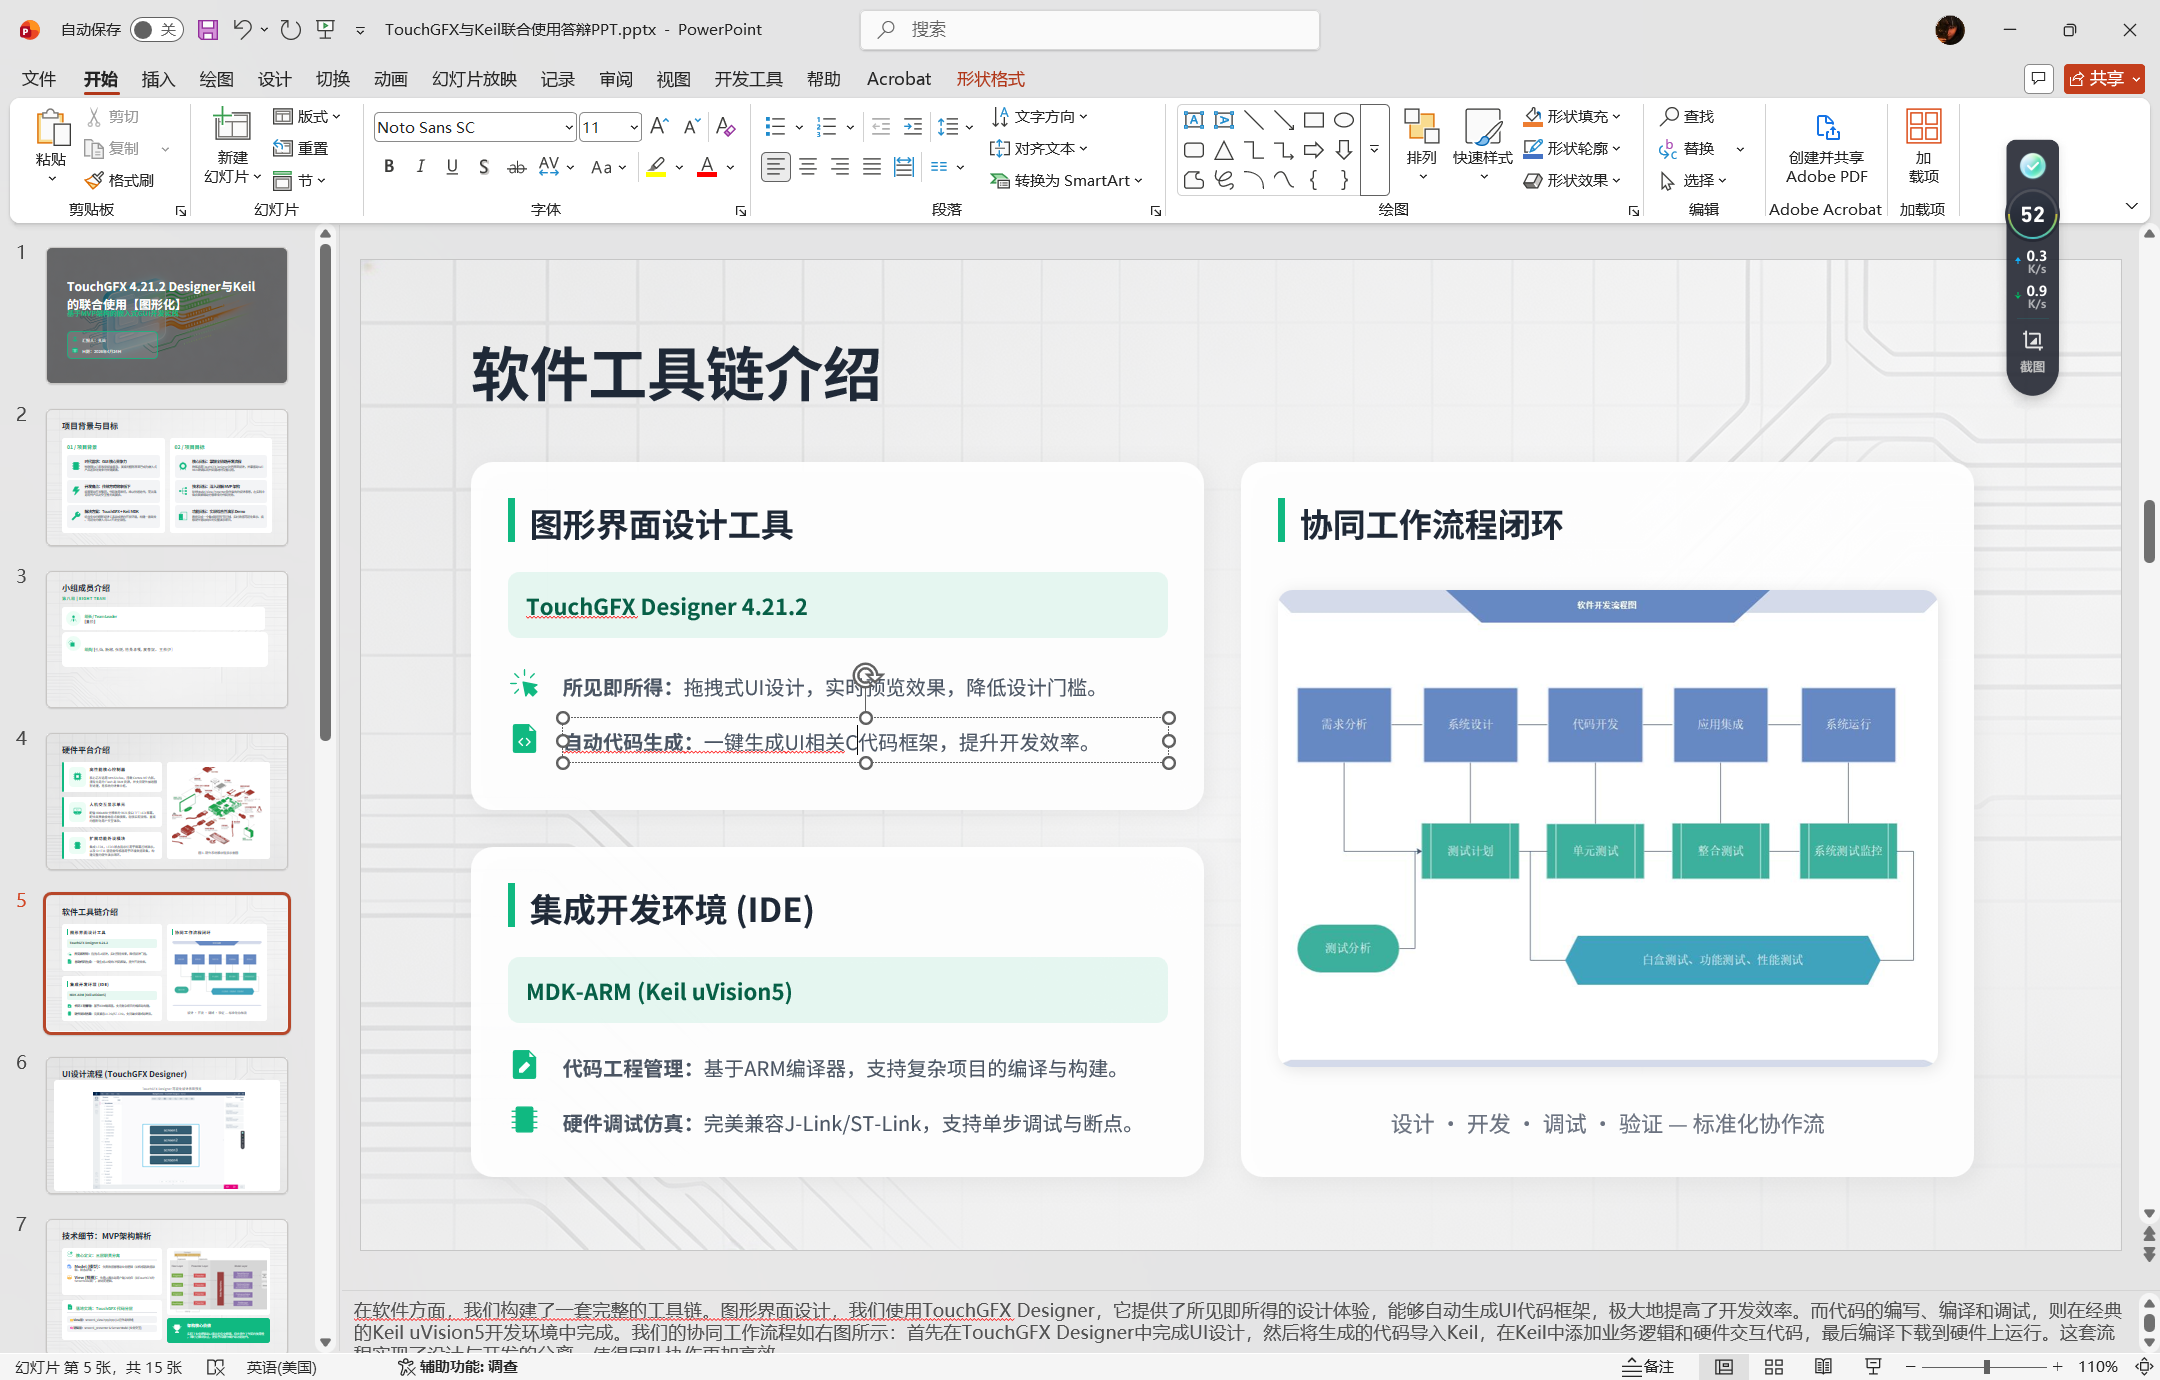Open the Noto Sans SC font dropdown
2160x1380 pixels.
point(569,127)
